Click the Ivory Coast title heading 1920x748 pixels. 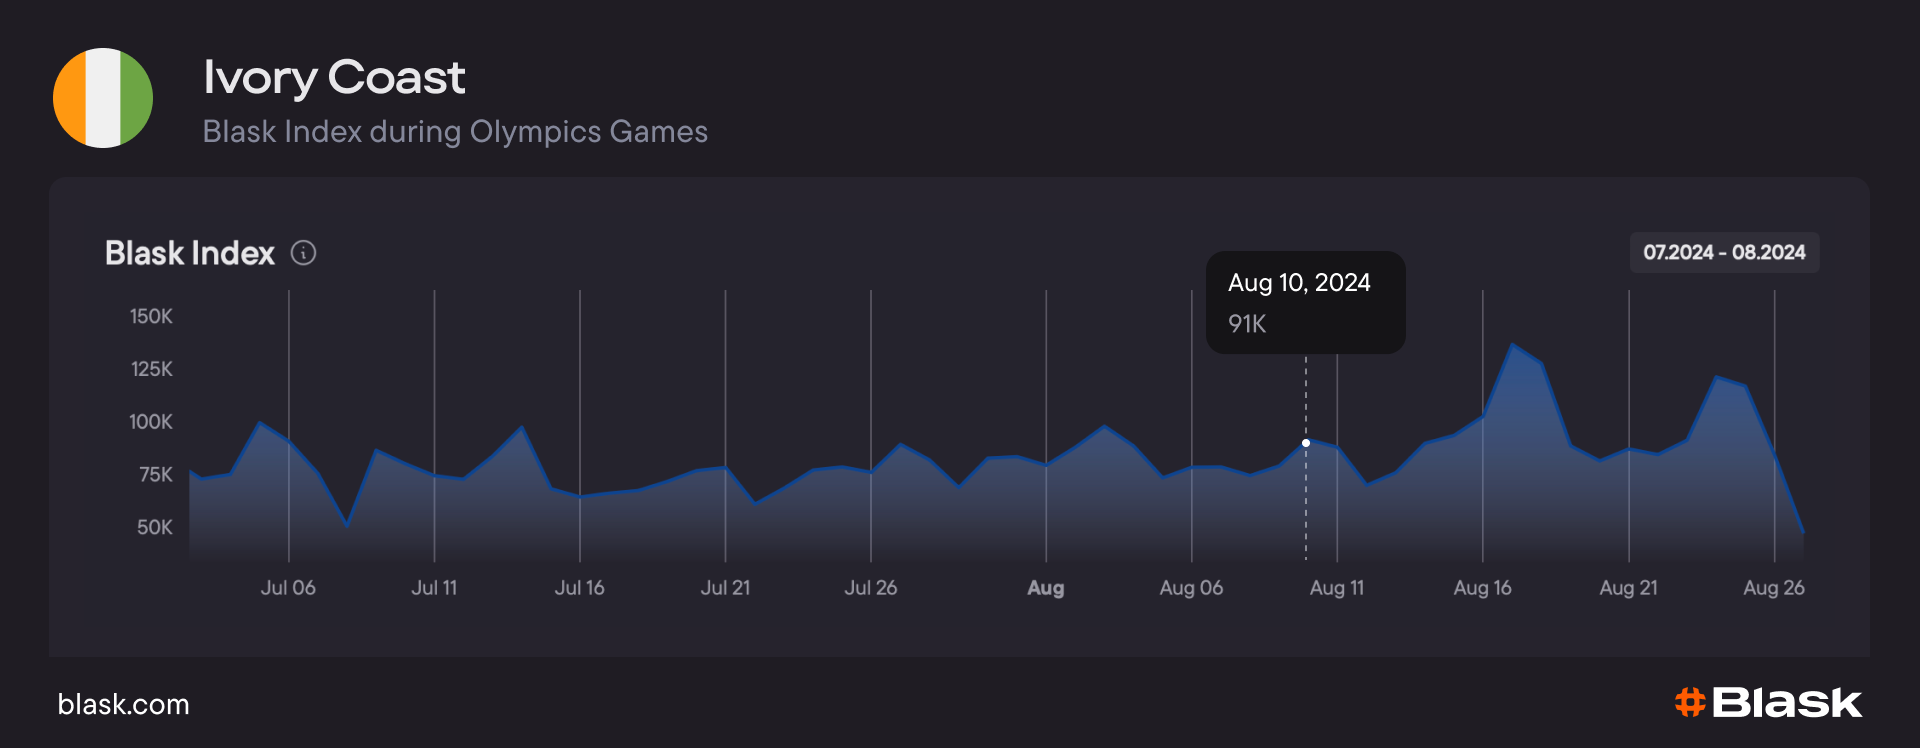(x=334, y=77)
